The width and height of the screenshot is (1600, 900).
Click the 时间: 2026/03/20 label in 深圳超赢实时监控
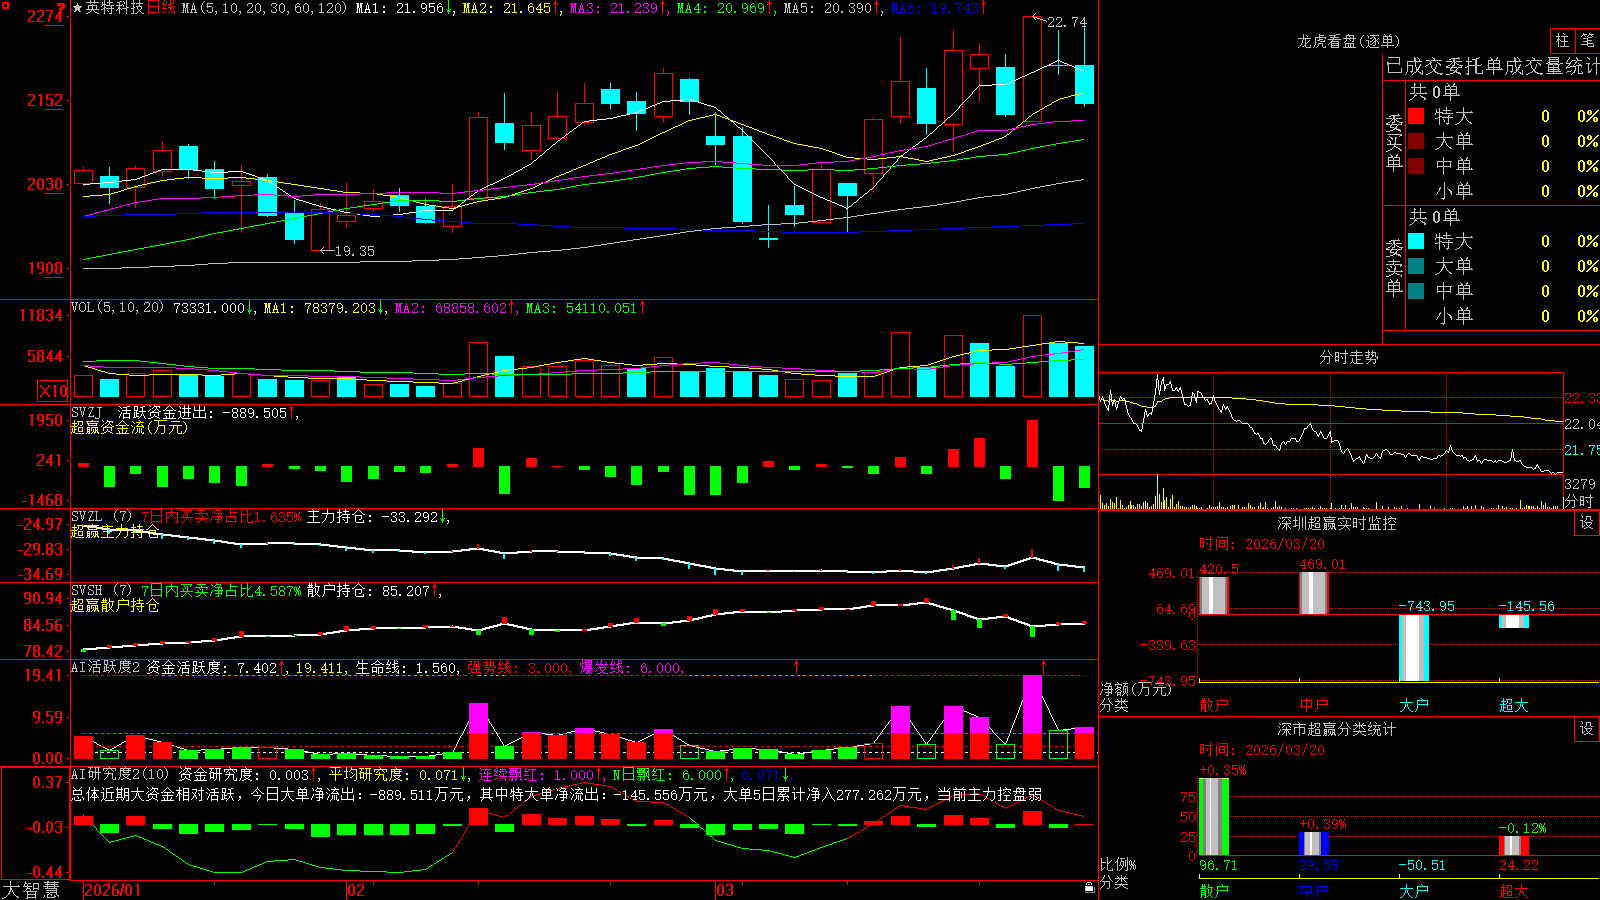click(1261, 544)
